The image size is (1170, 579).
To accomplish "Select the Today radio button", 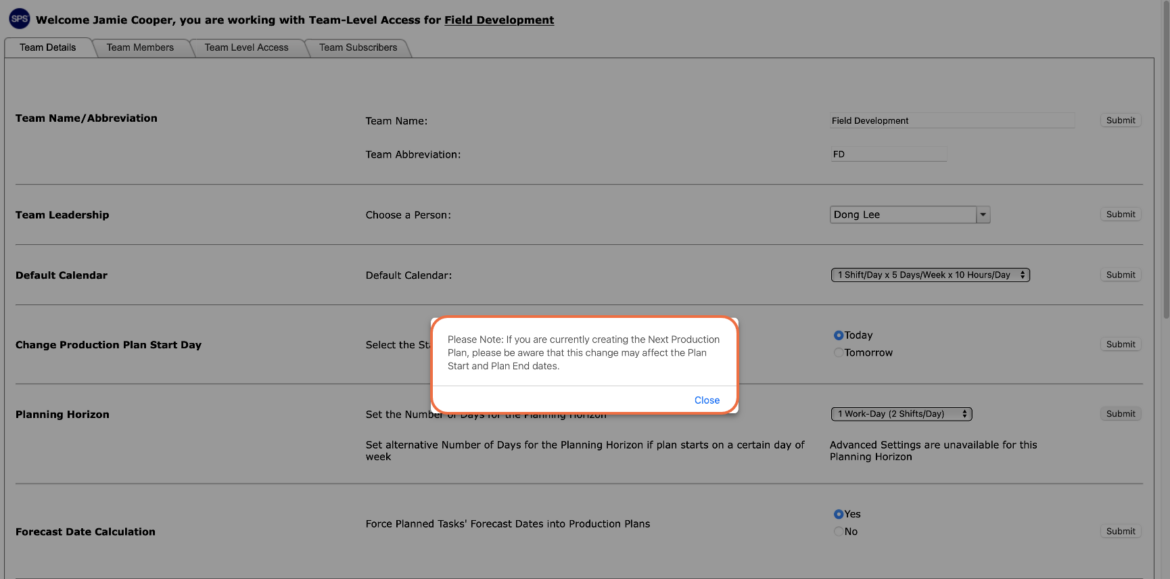I will click(x=839, y=336).
